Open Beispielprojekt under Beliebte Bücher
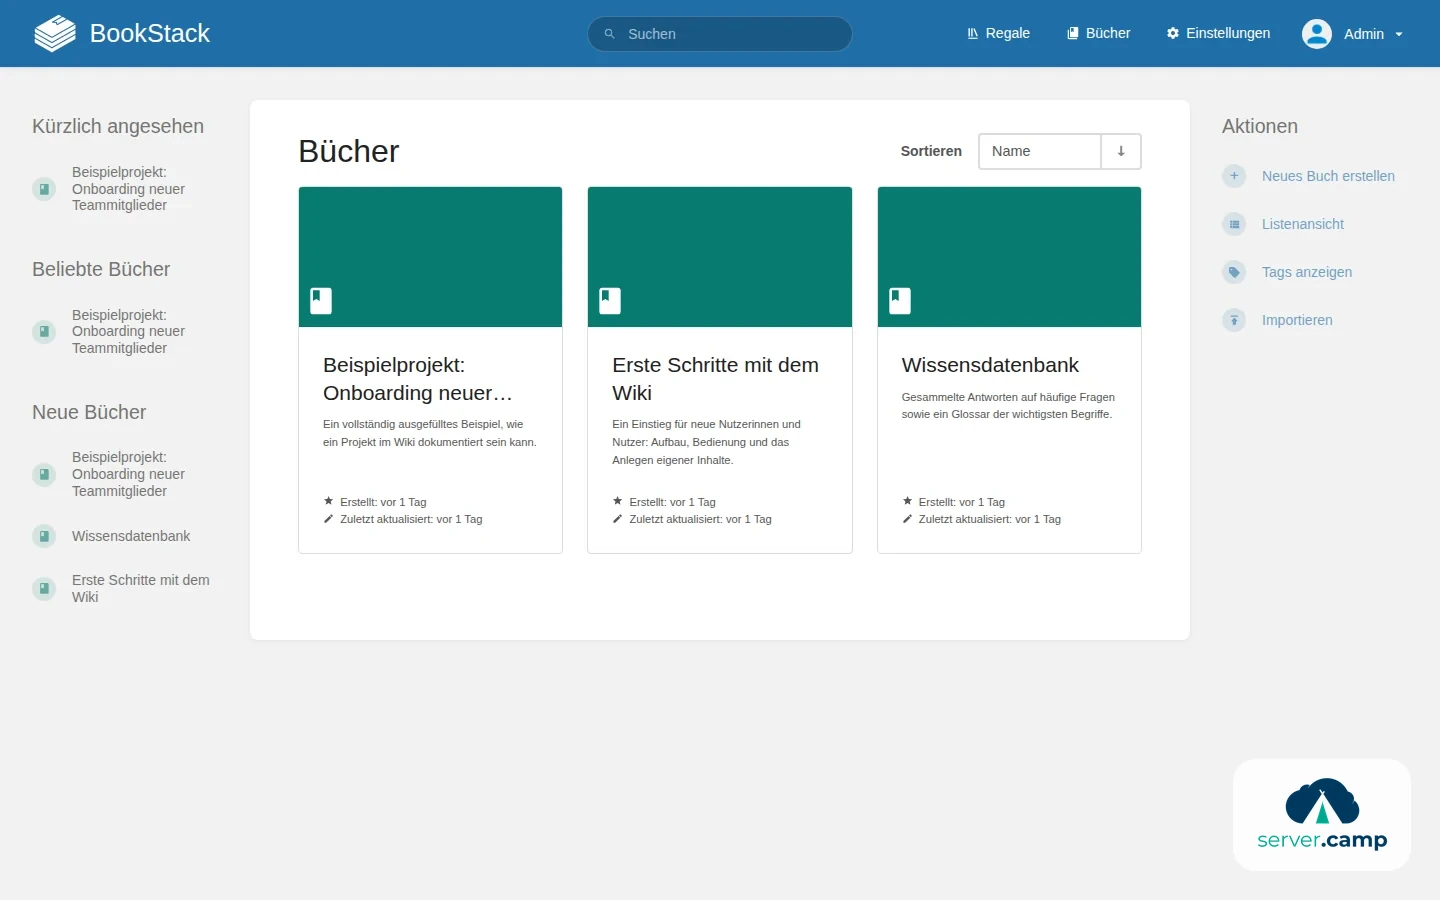 [128, 331]
